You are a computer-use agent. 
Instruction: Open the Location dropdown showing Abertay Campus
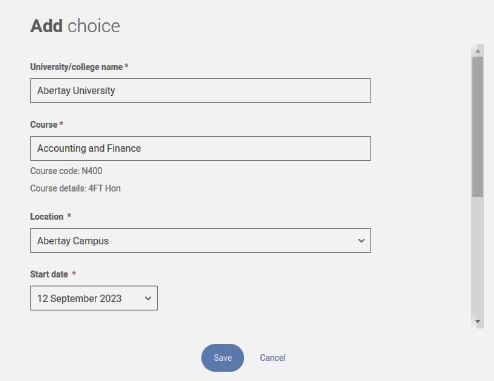200,240
